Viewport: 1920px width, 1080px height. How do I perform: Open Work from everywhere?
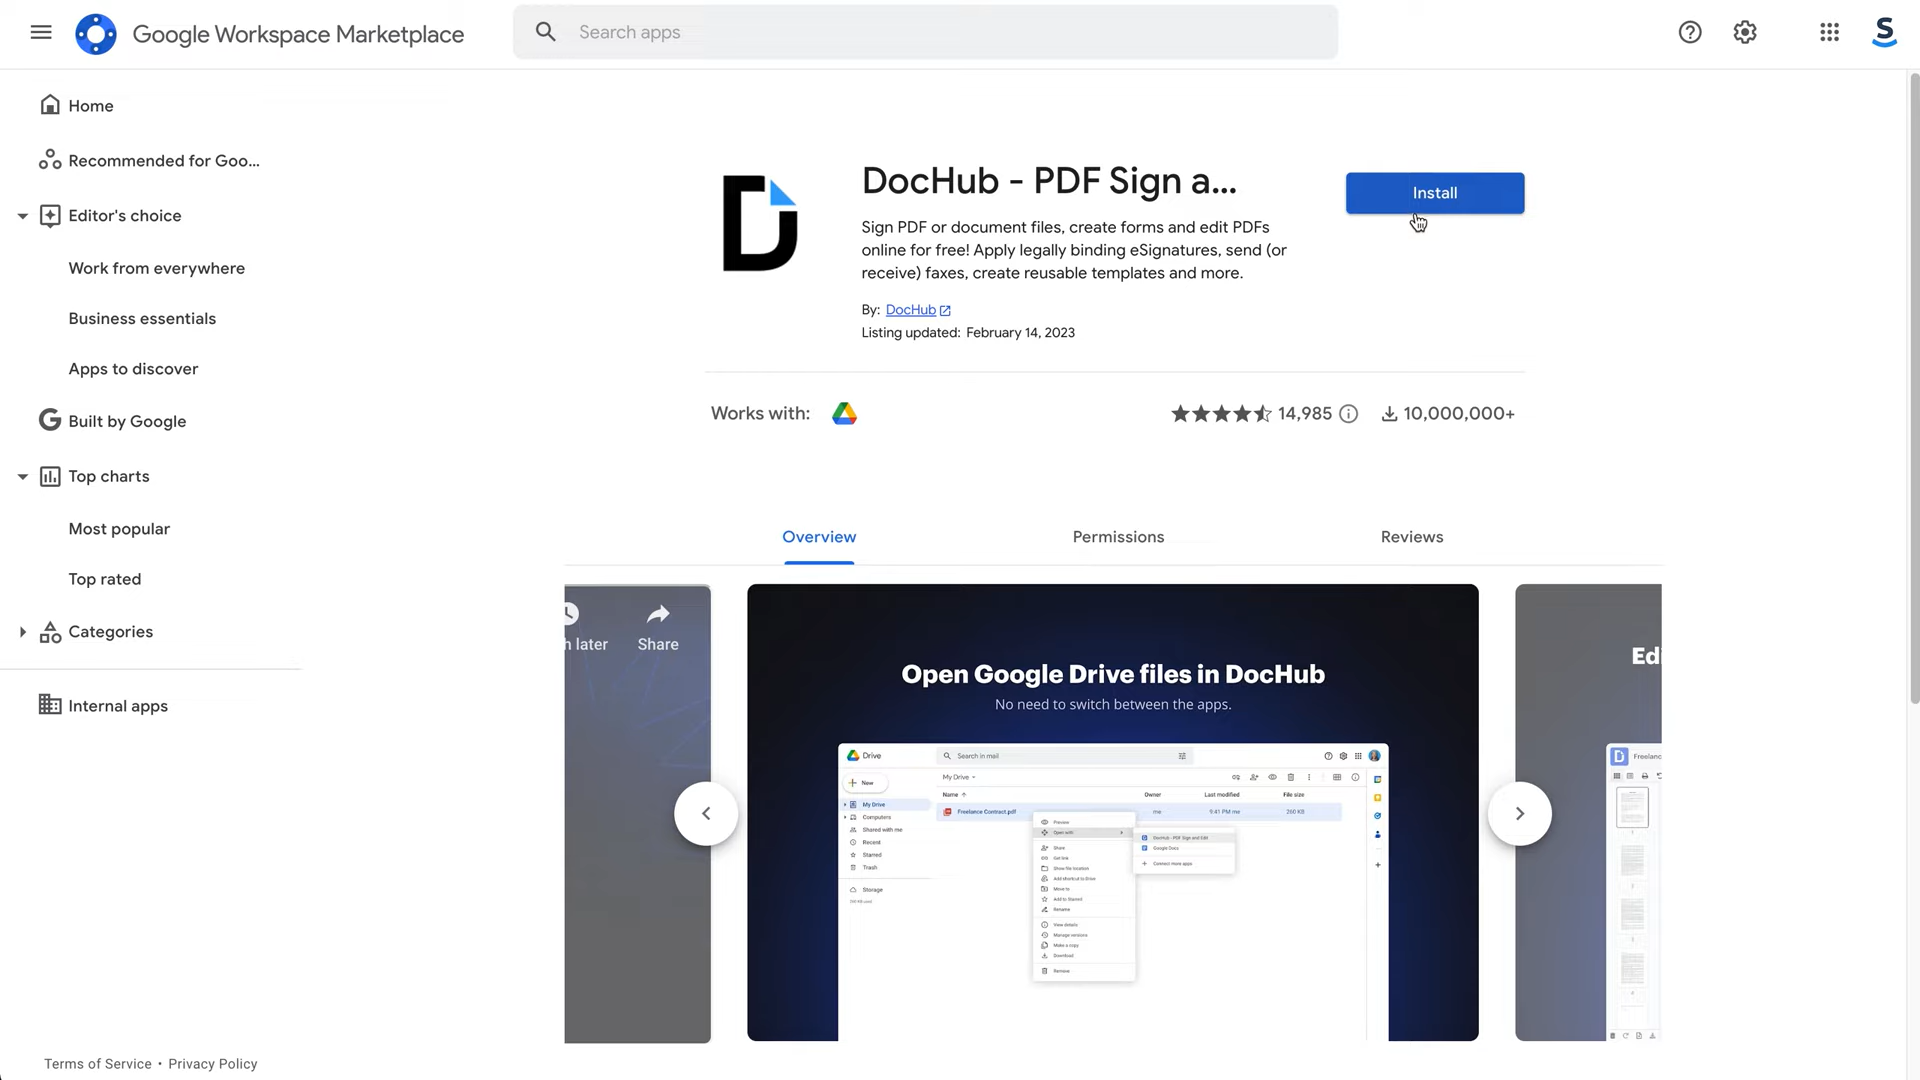pos(157,268)
